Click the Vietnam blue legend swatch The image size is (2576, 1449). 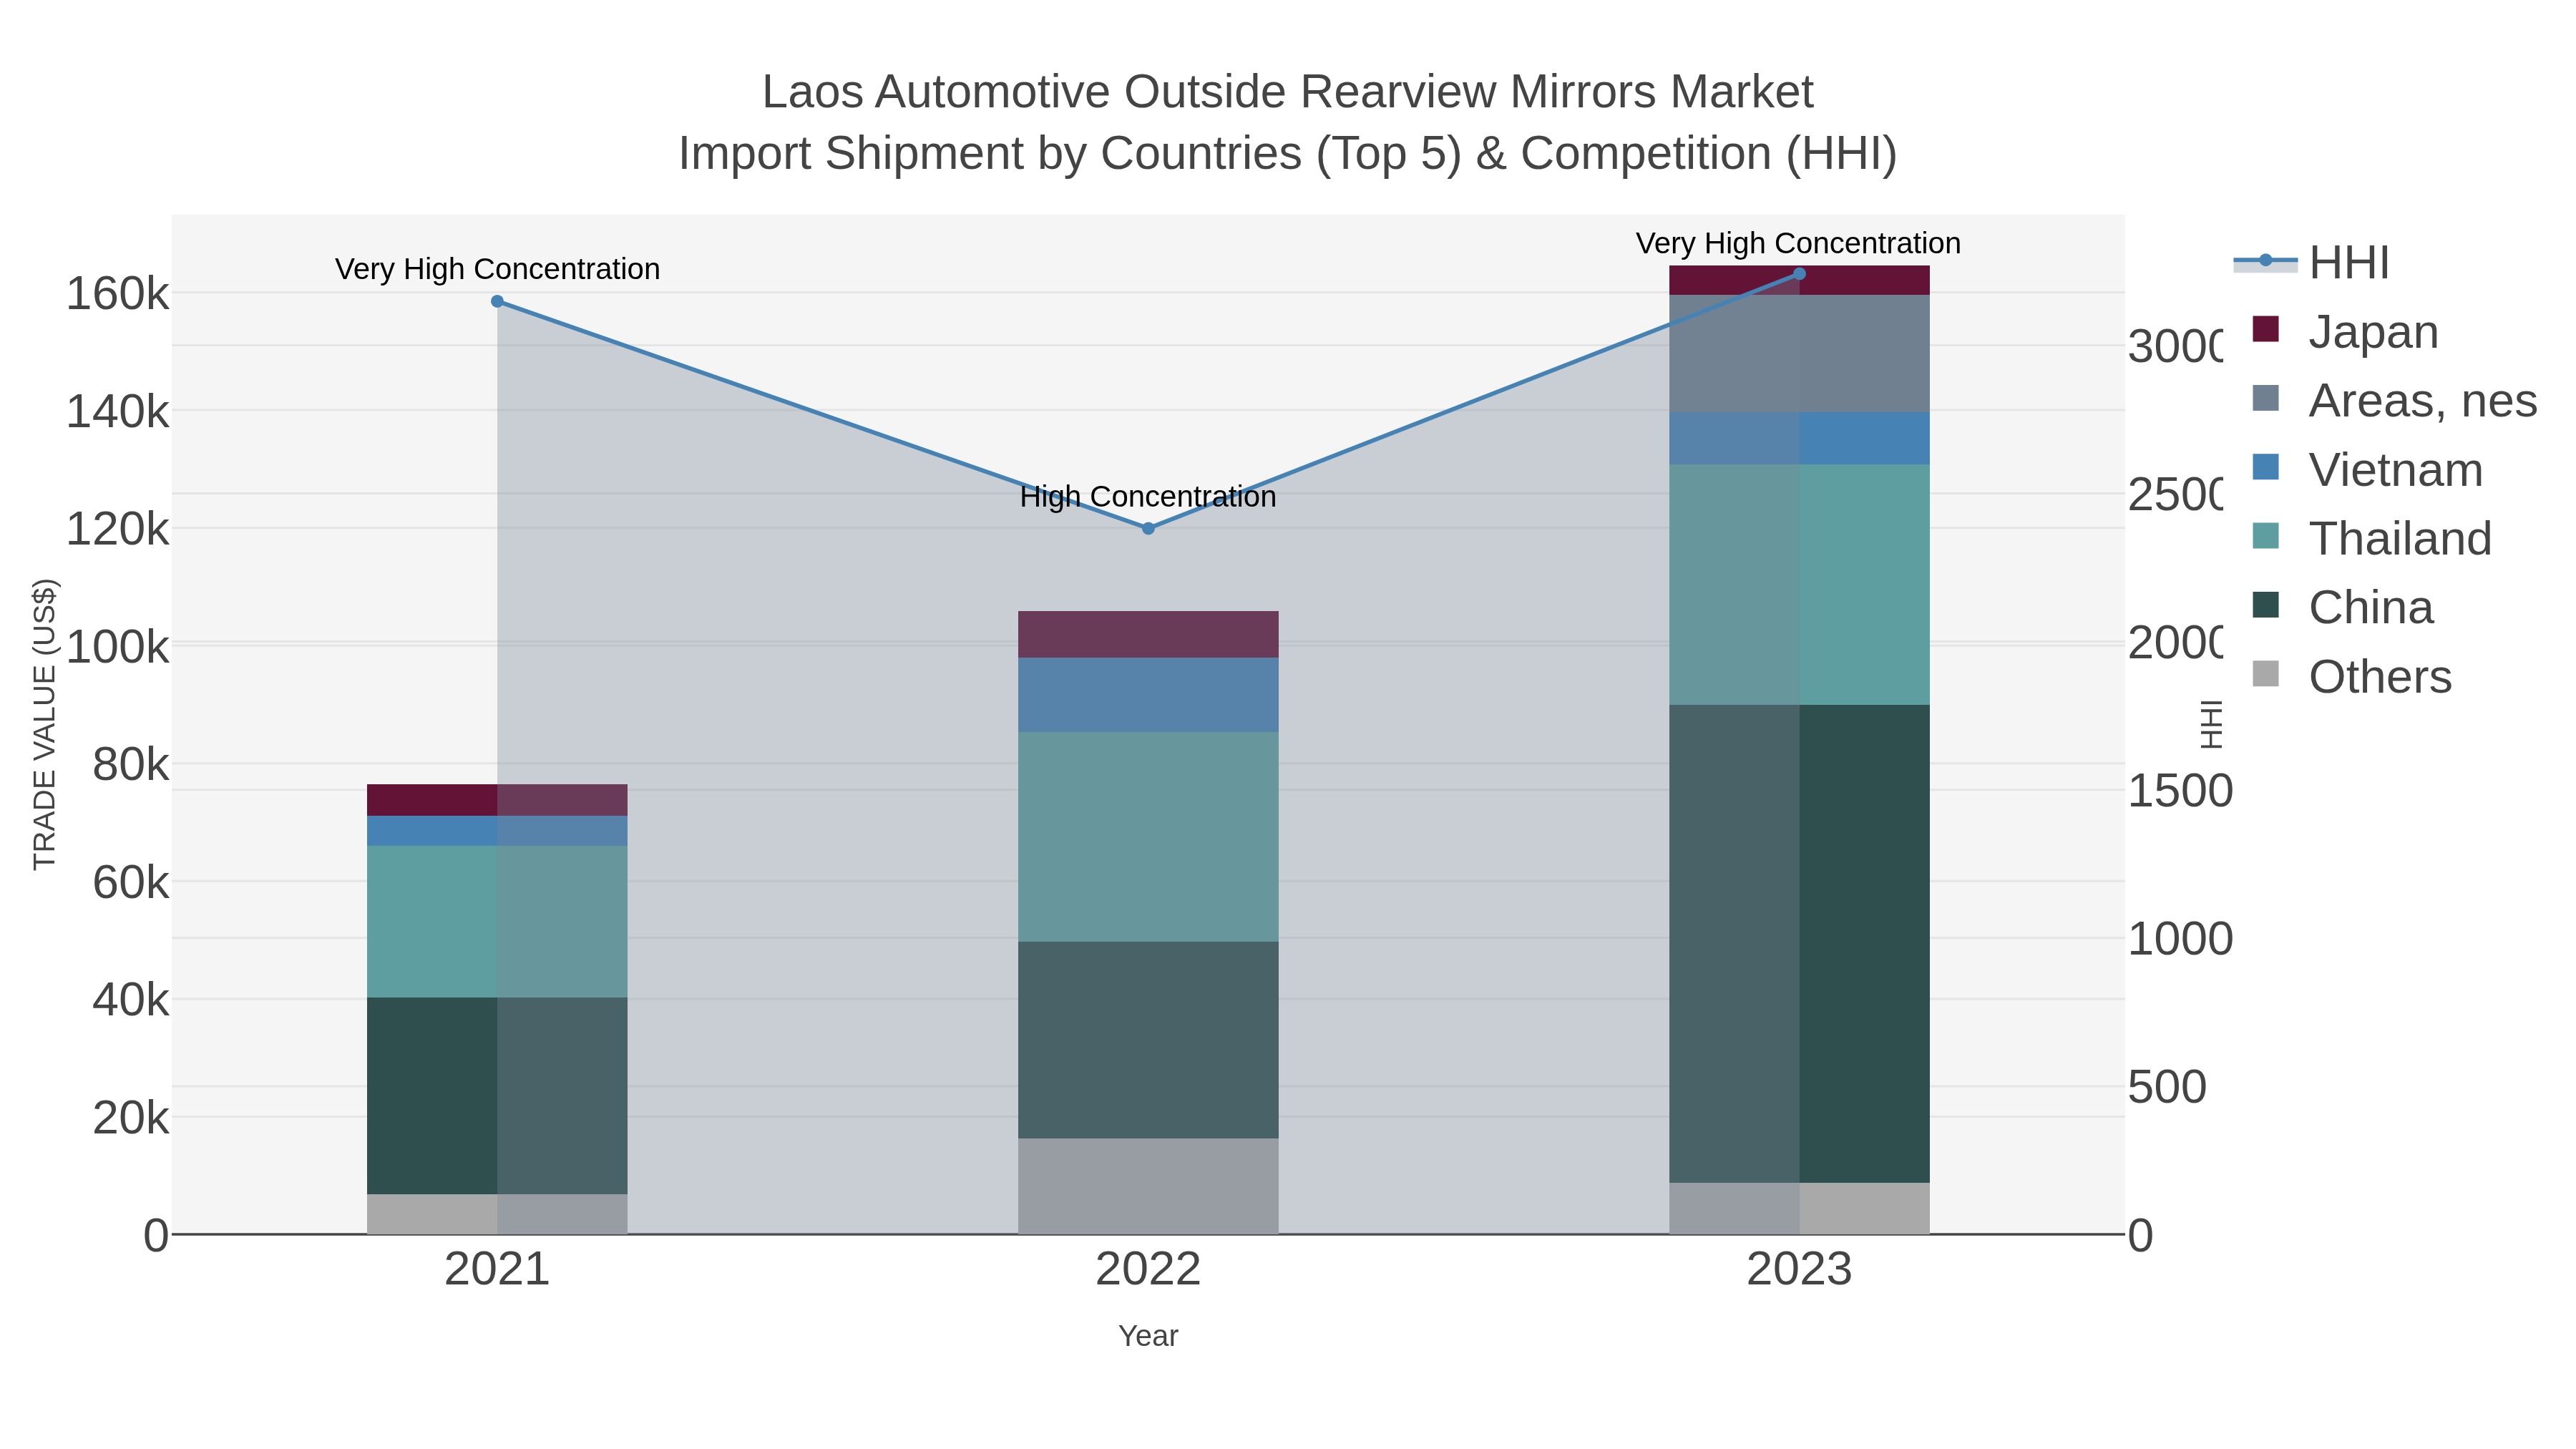coord(2266,467)
